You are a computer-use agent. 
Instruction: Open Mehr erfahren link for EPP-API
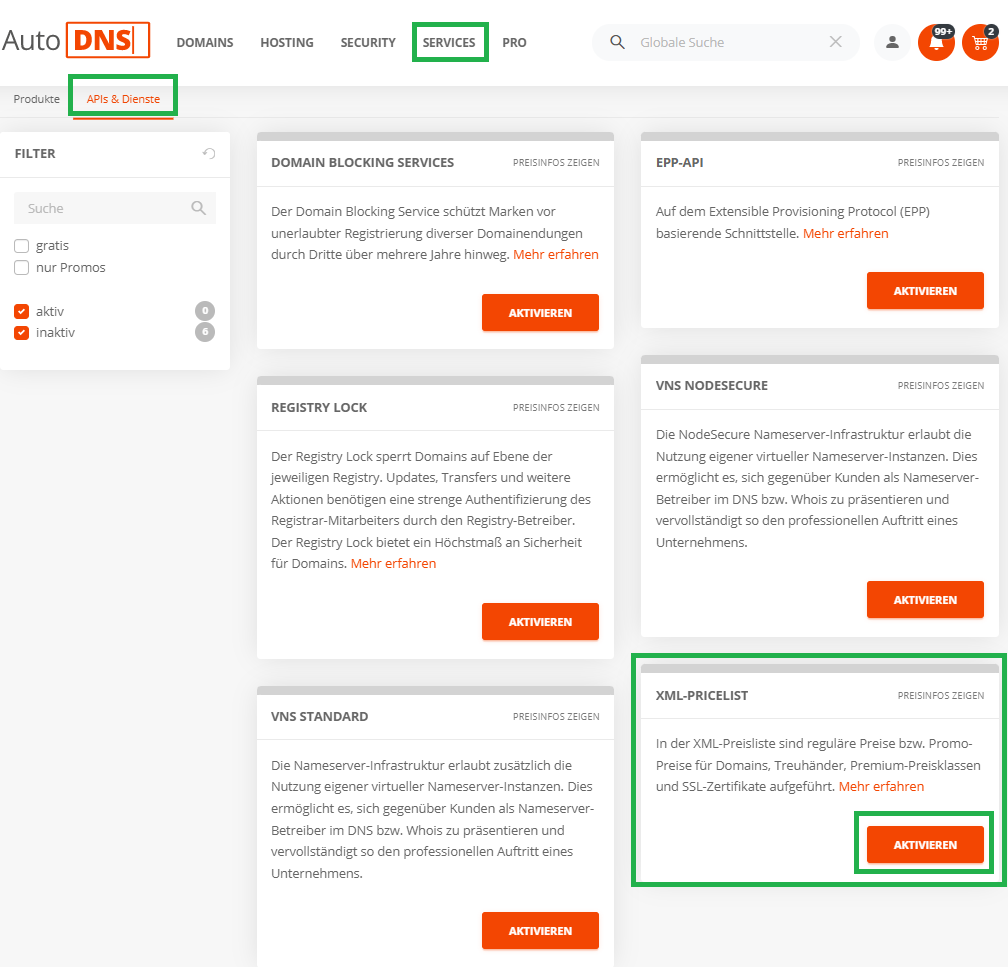(x=845, y=233)
